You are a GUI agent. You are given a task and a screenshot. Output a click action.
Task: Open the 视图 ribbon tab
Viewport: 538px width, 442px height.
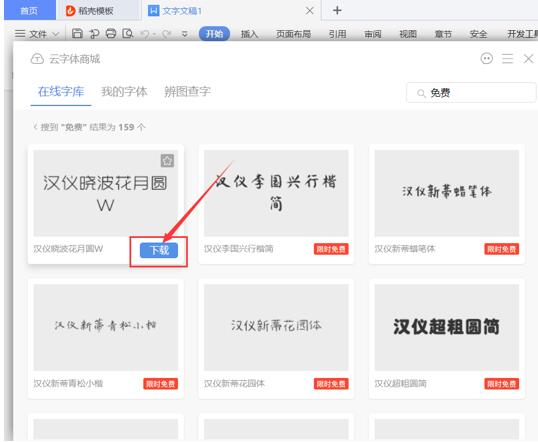408,34
